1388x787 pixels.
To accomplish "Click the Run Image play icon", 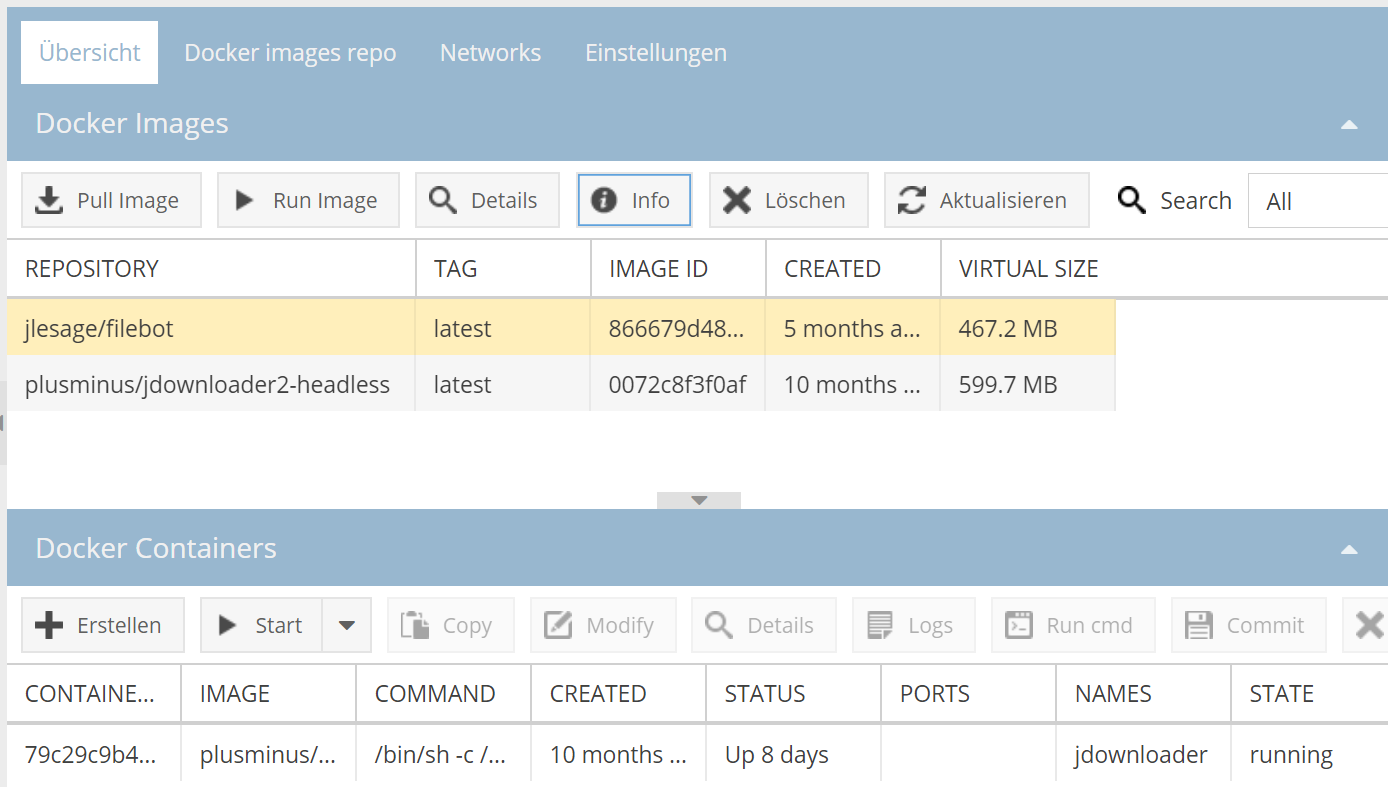I will coord(244,200).
